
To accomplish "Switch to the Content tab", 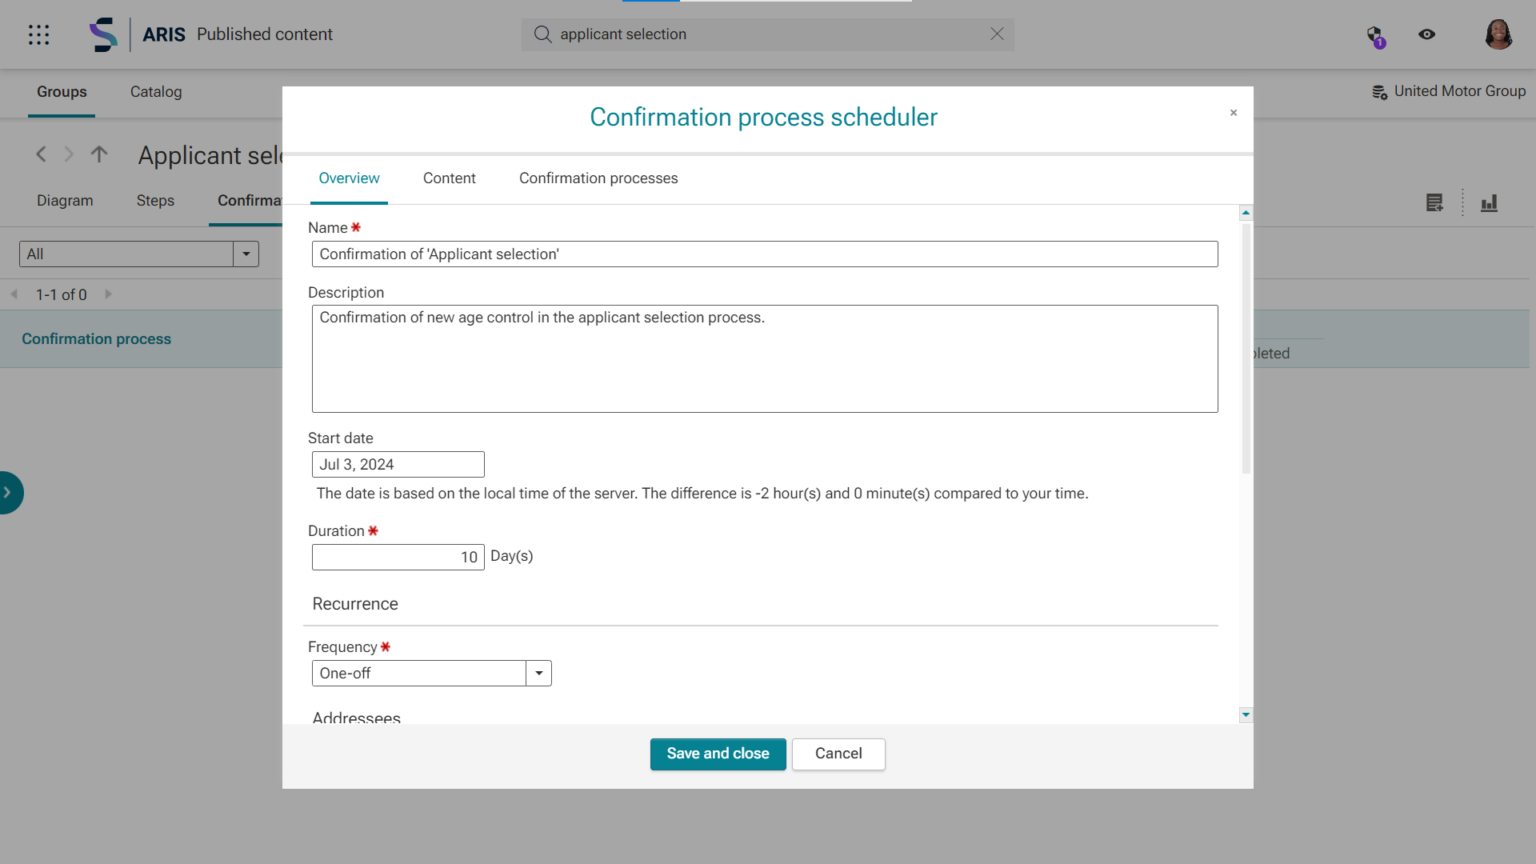I will tap(449, 178).
